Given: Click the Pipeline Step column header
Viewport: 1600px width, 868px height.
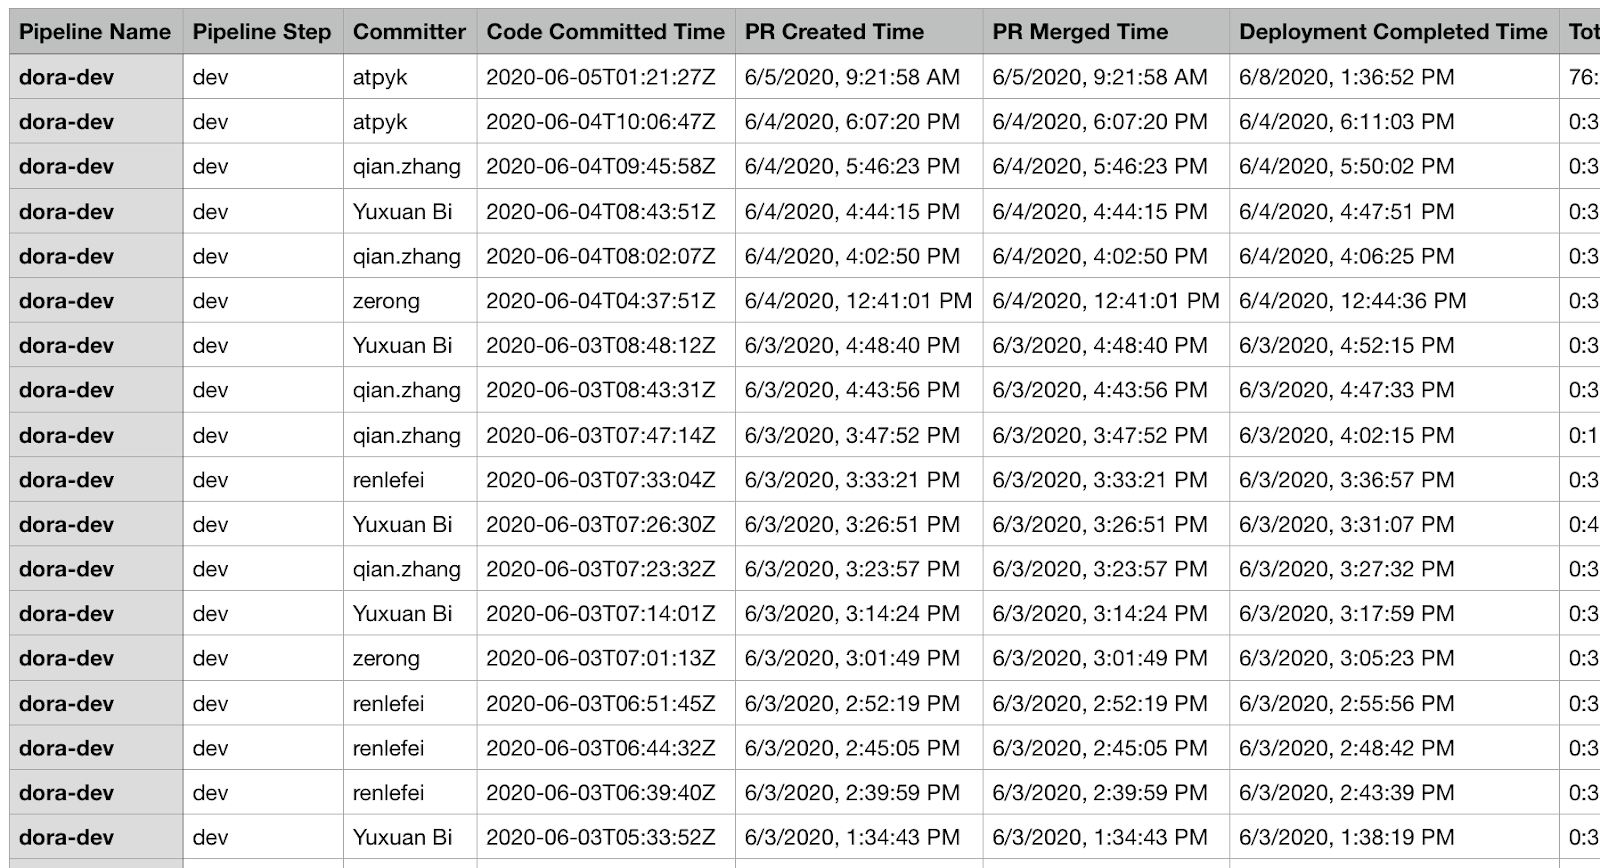Looking at the screenshot, I should pos(262,32).
